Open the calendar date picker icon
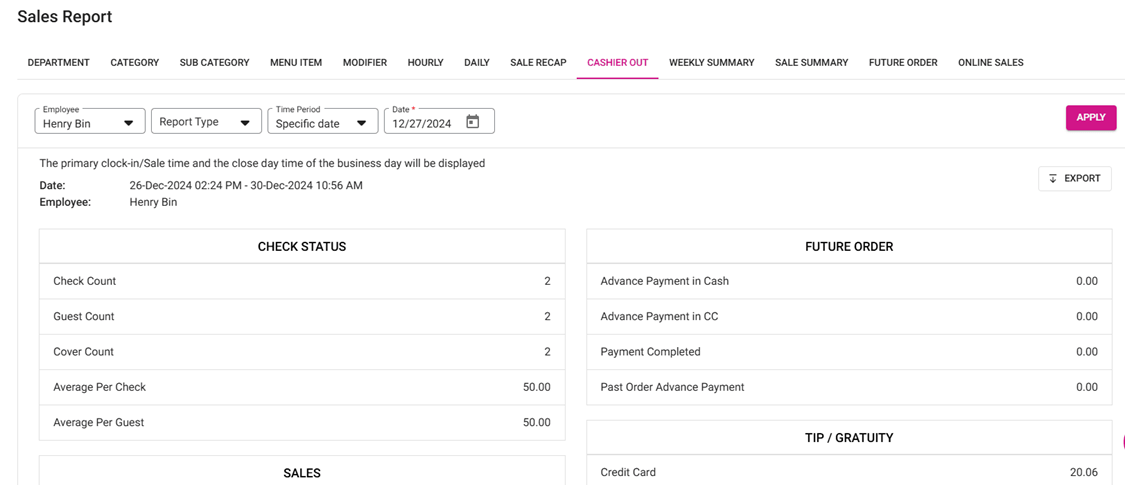This screenshot has height=485, width=1125. [x=473, y=122]
